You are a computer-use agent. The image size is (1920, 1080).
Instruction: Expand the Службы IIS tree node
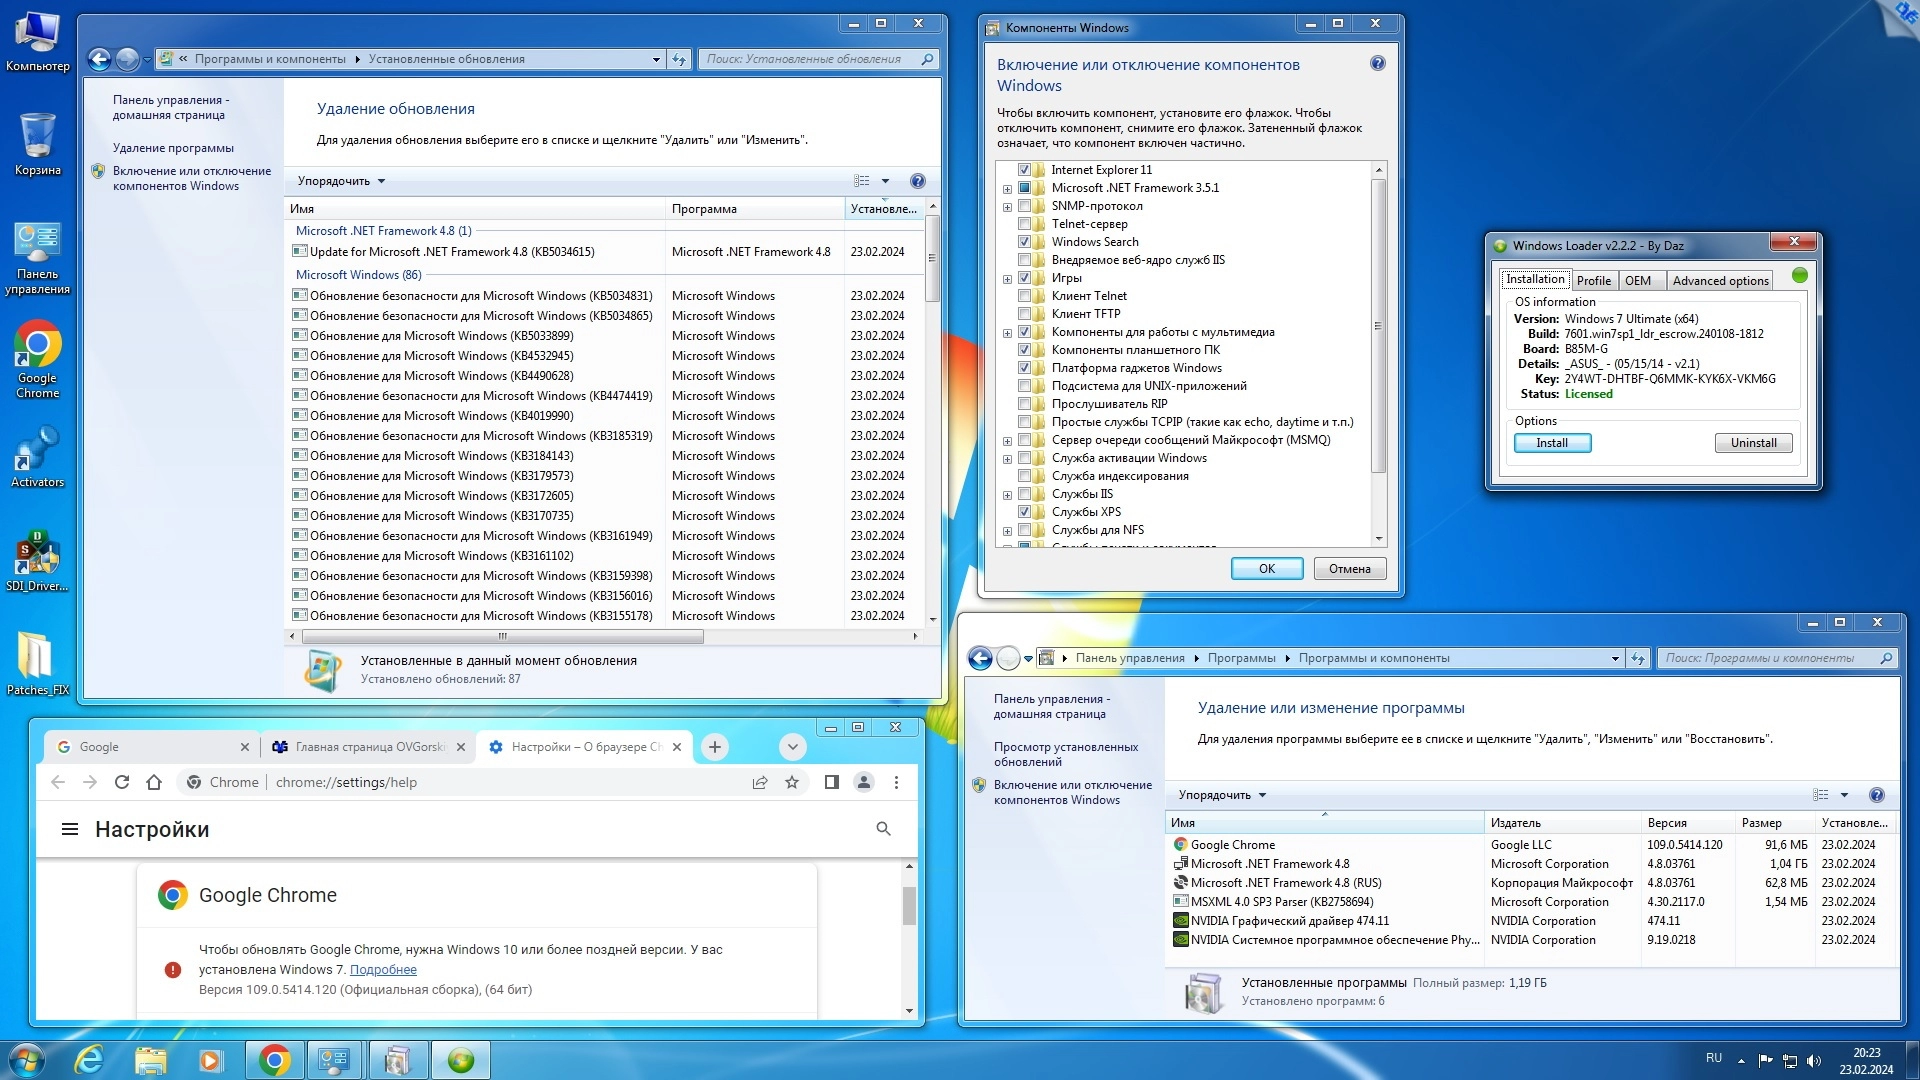[x=1007, y=495]
